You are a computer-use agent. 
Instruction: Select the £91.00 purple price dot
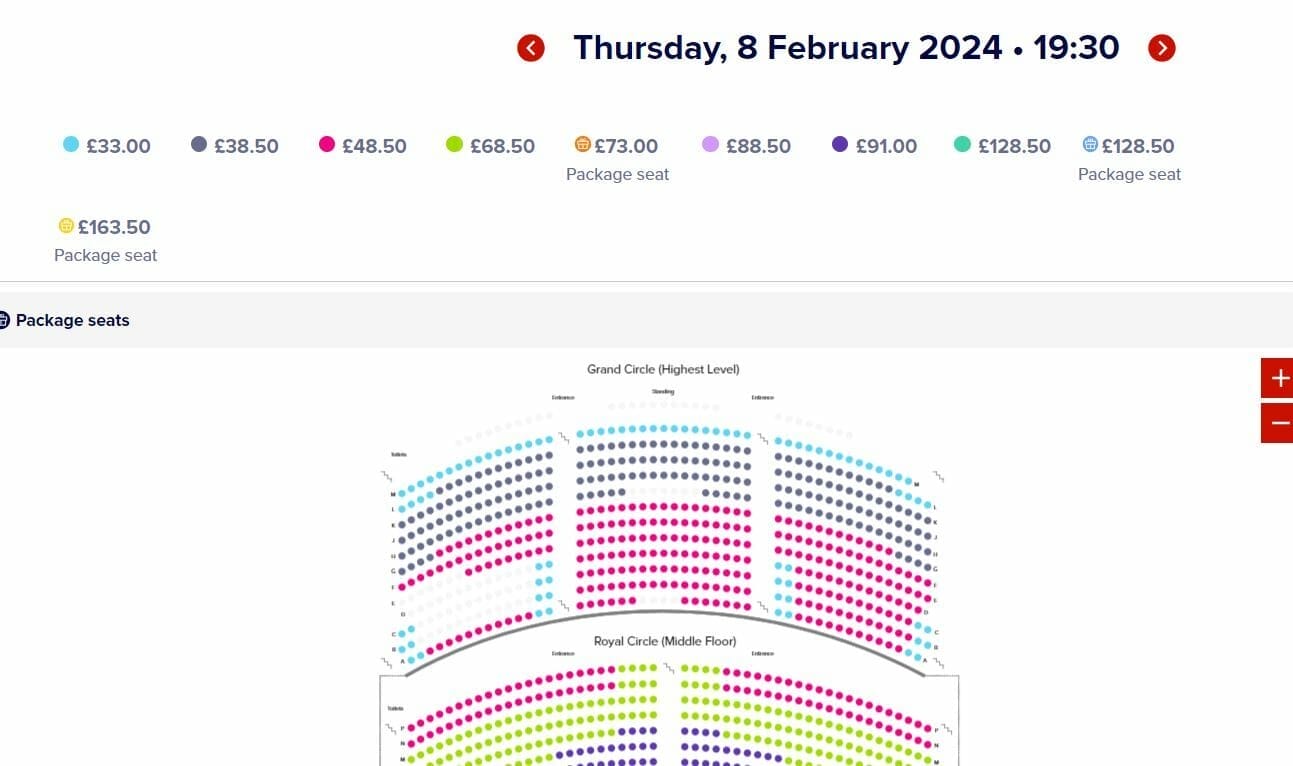pyautogui.click(x=840, y=145)
